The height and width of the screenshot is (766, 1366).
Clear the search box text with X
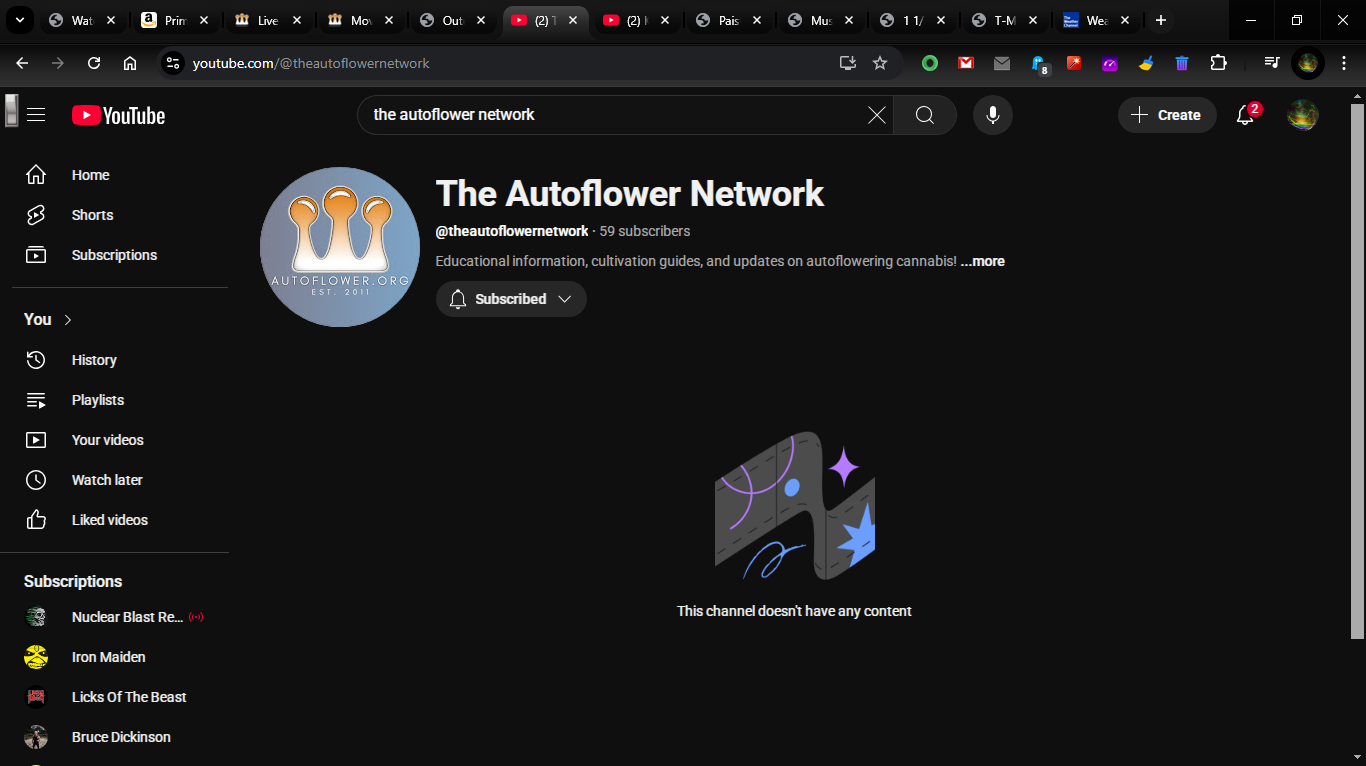pyautogui.click(x=877, y=115)
